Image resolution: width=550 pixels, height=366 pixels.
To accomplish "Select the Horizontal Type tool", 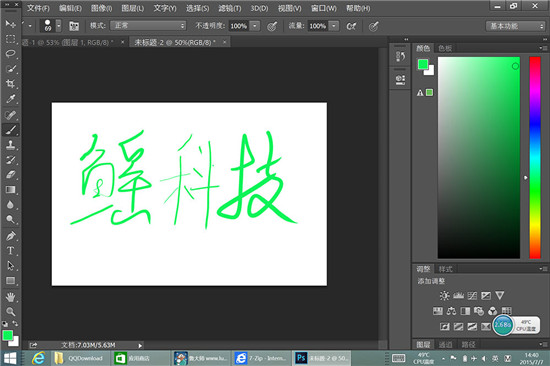I will (x=11, y=251).
